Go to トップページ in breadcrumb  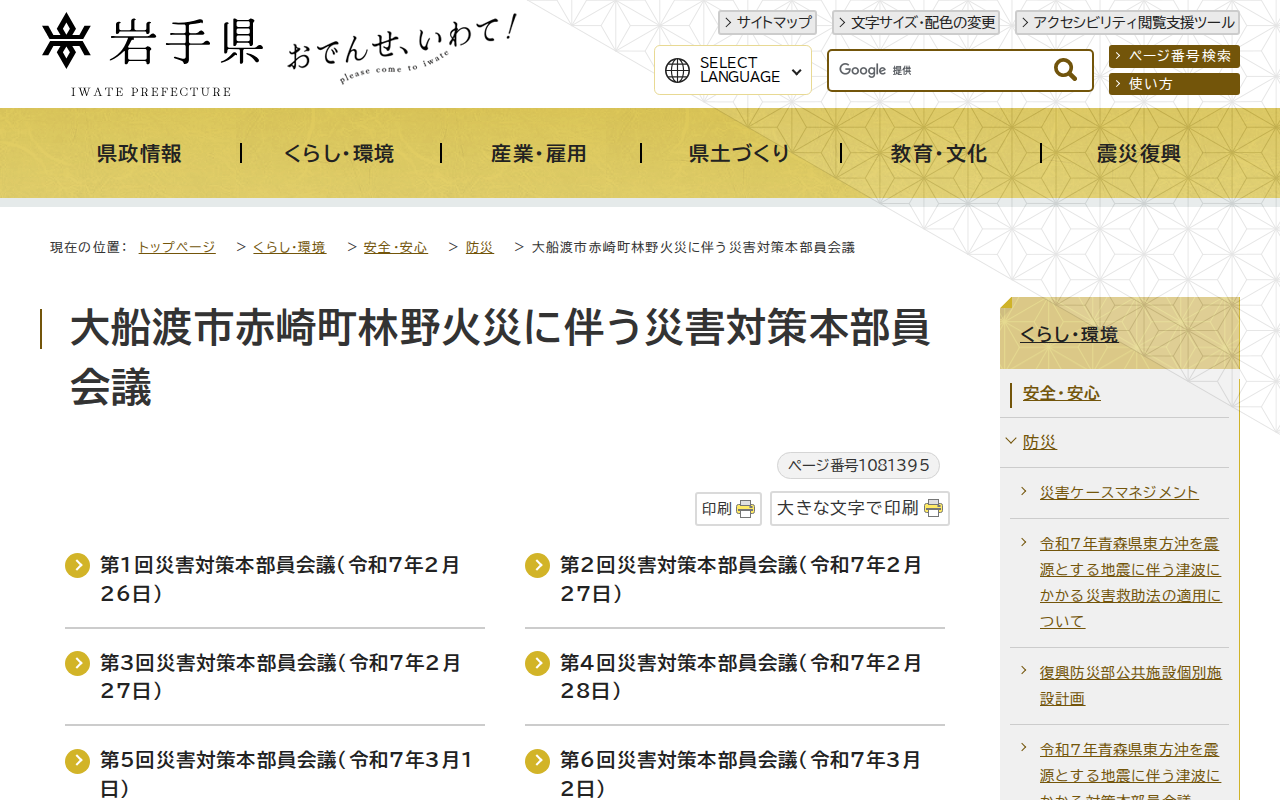point(176,247)
